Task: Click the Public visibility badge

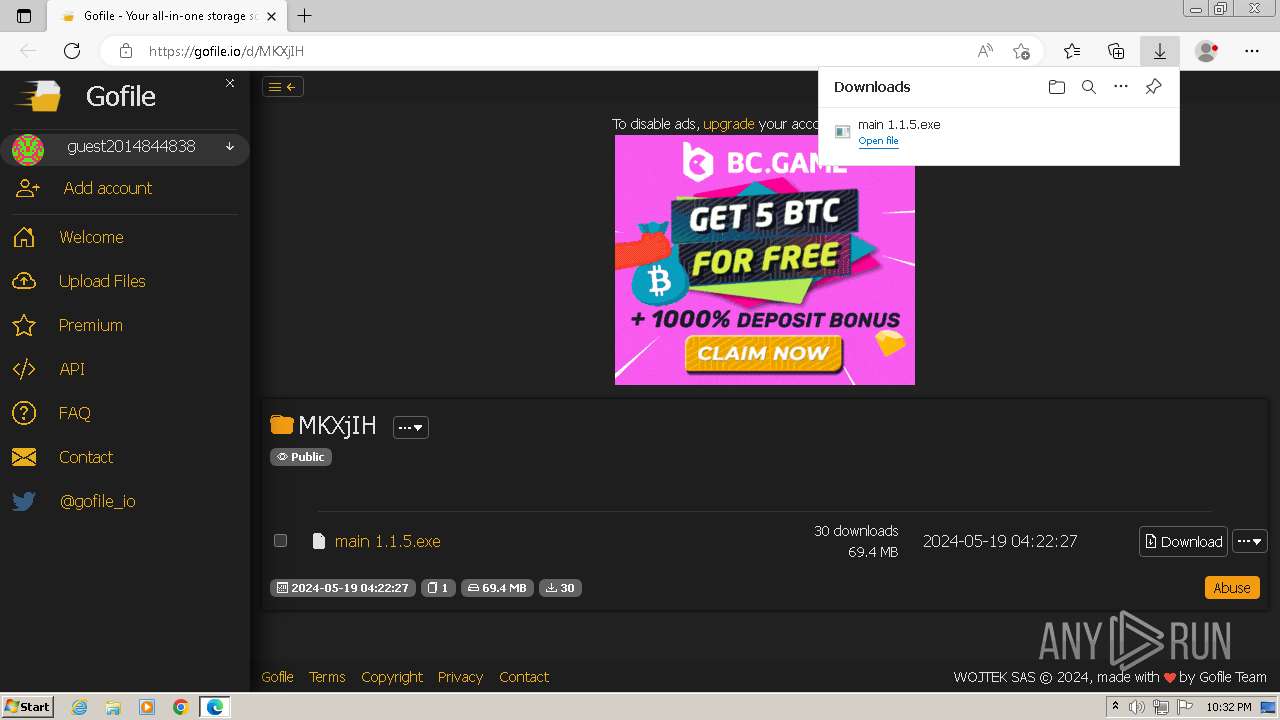Action: click(x=301, y=457)
